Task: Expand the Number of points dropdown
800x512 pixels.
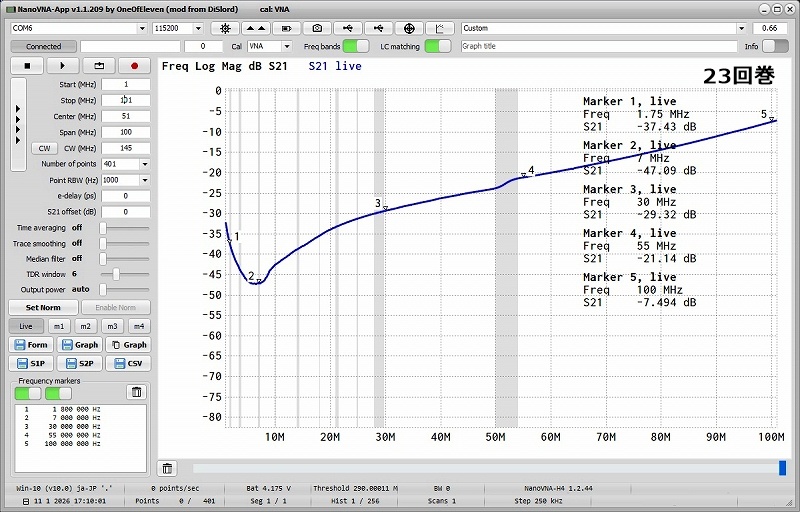Action: tap(145, 164)
